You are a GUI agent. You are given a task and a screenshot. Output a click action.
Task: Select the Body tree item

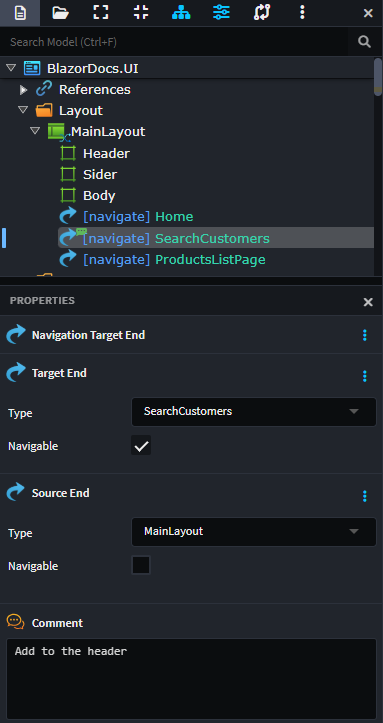99,196
